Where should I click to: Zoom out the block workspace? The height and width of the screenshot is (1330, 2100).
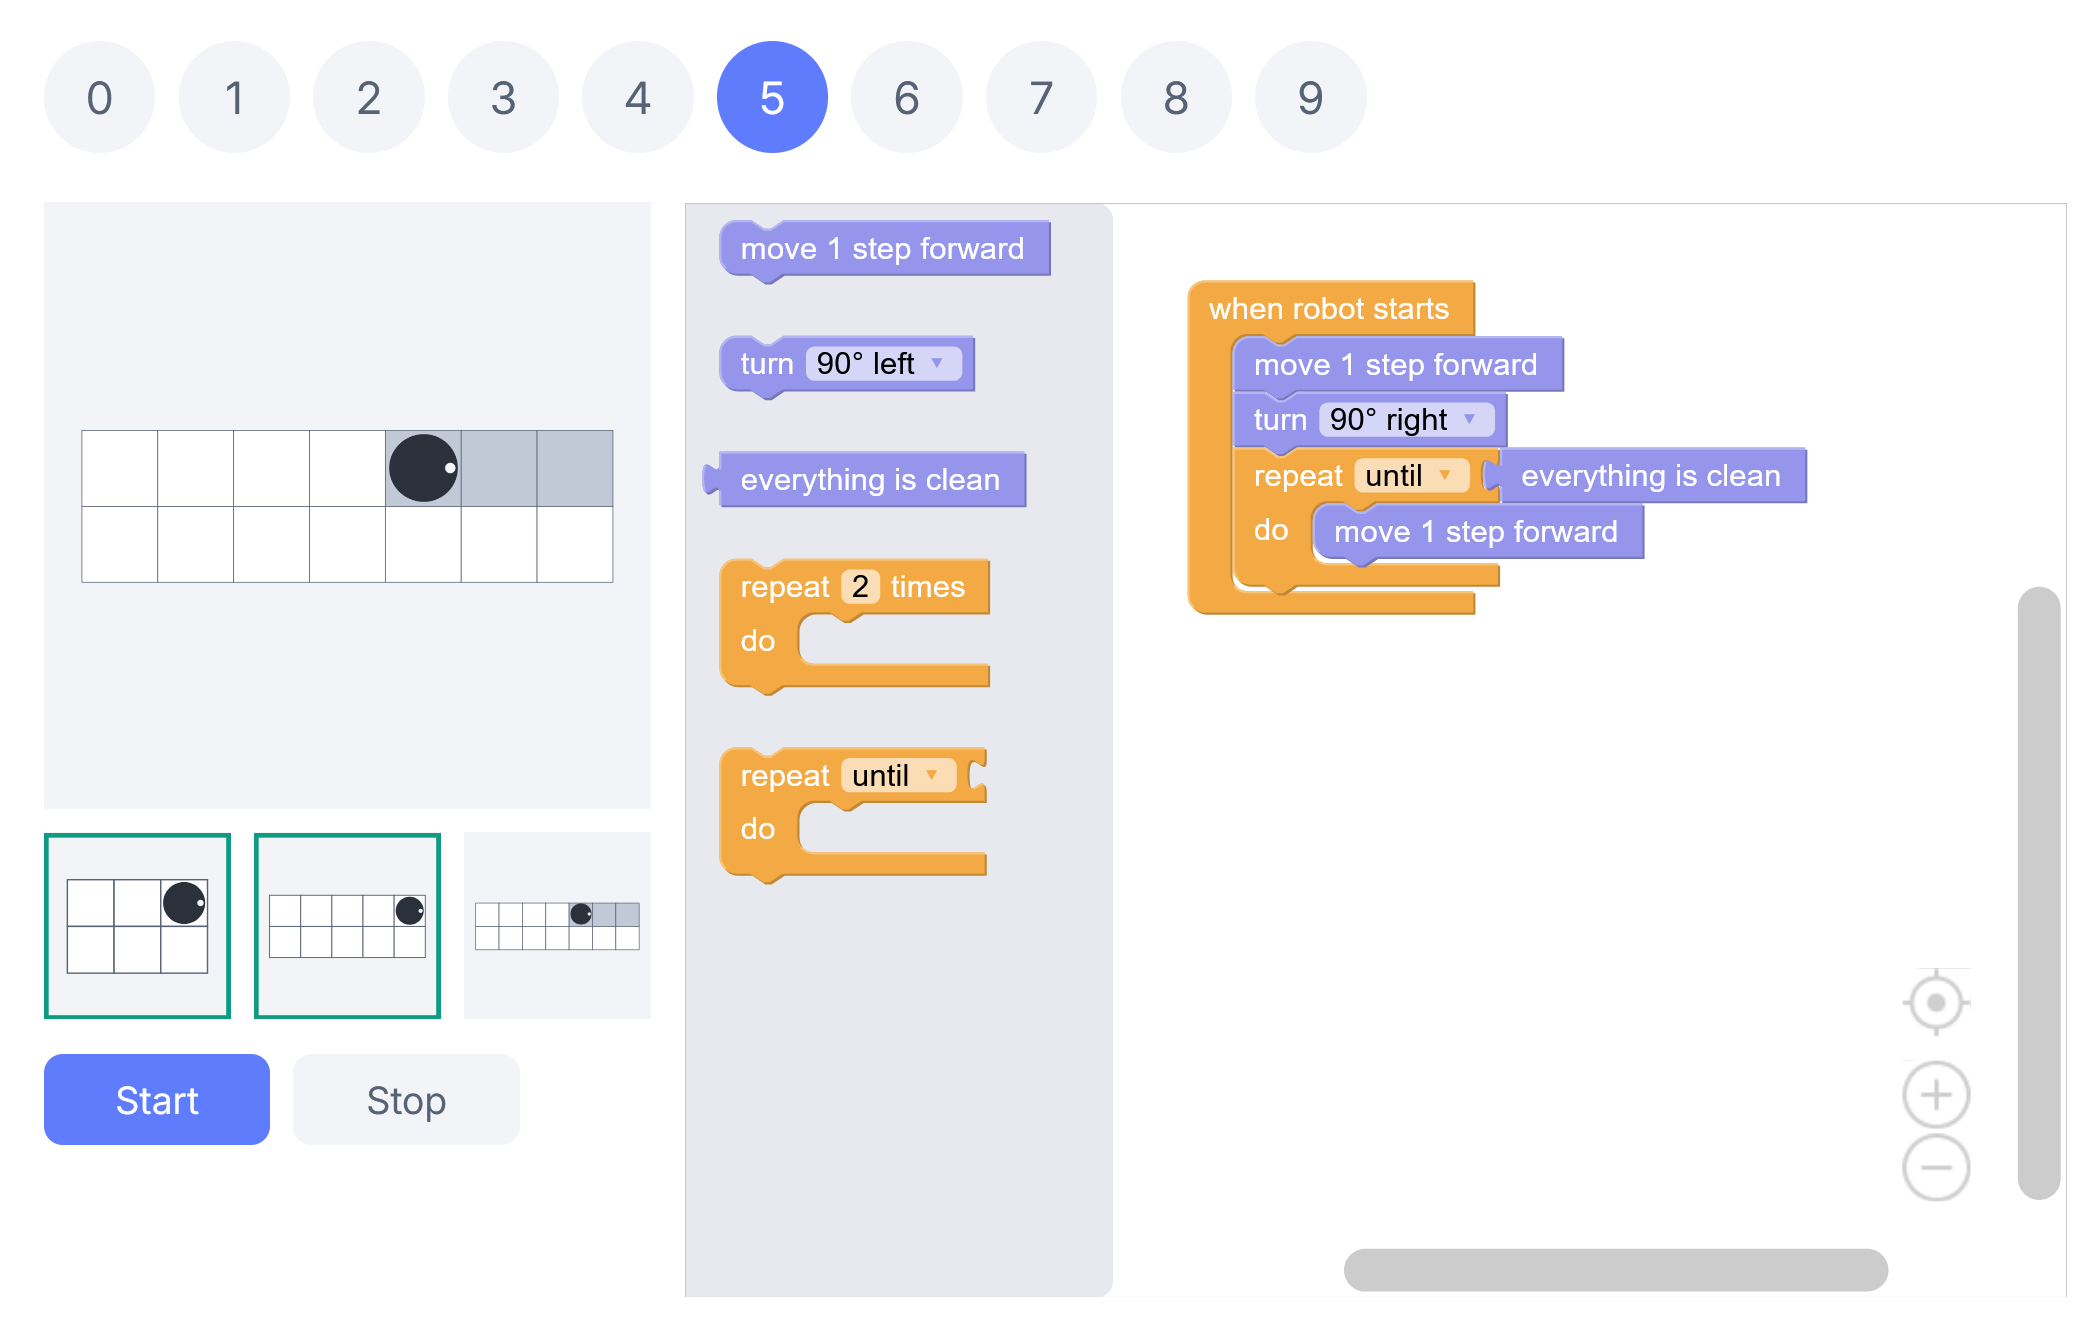[1936, 1167]
